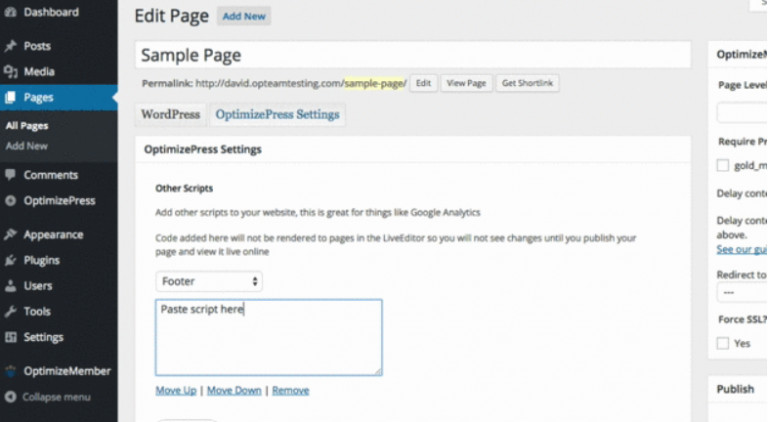Click the Posts pushpin icon
The width and height of the screenshot is (768, 422).
10,46
